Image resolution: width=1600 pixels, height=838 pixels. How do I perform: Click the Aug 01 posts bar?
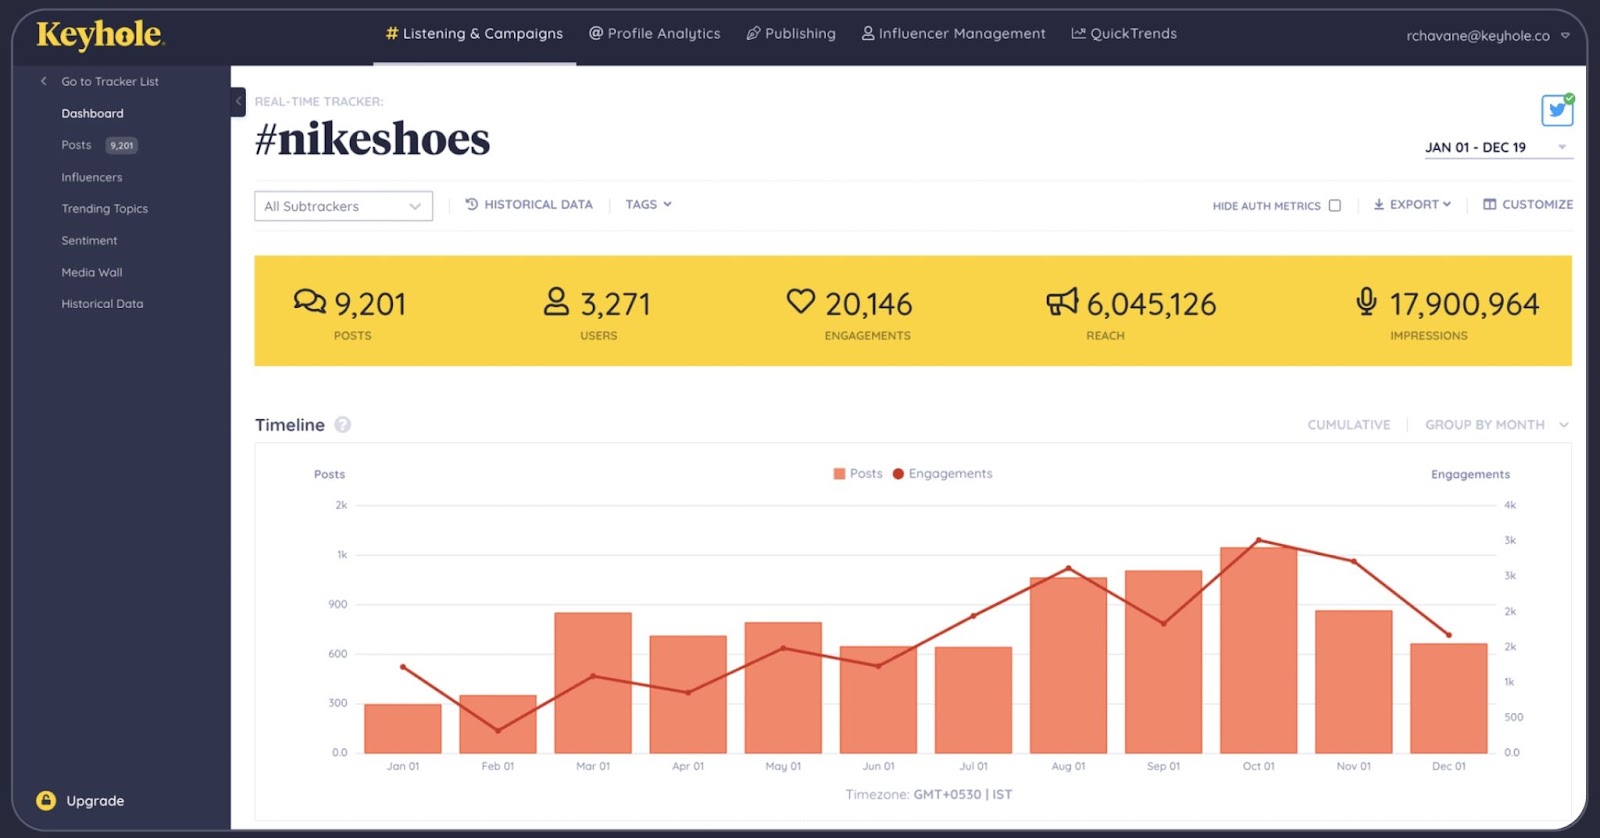1068,665
